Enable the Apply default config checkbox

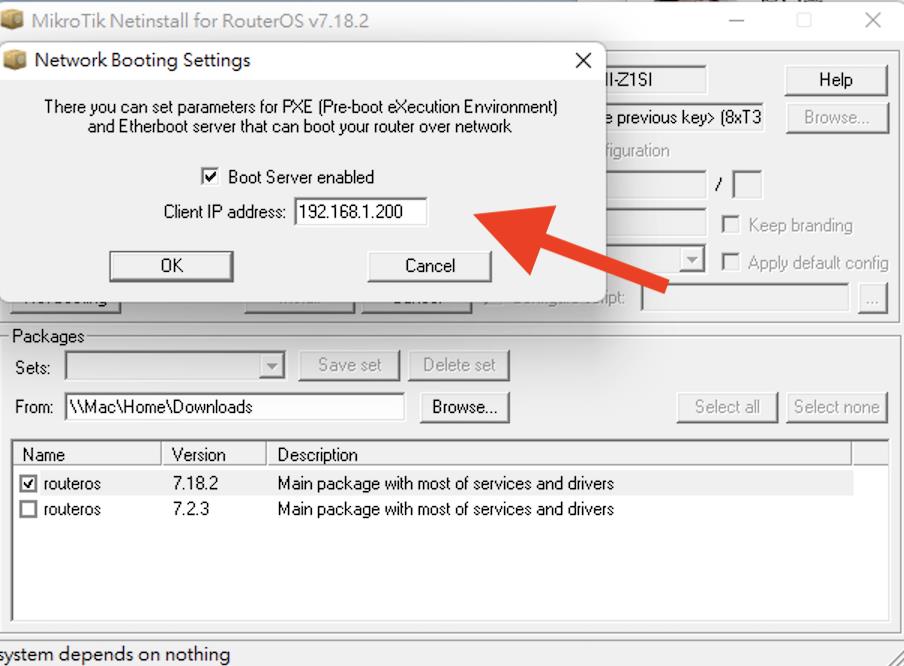(x=731, y=262)
